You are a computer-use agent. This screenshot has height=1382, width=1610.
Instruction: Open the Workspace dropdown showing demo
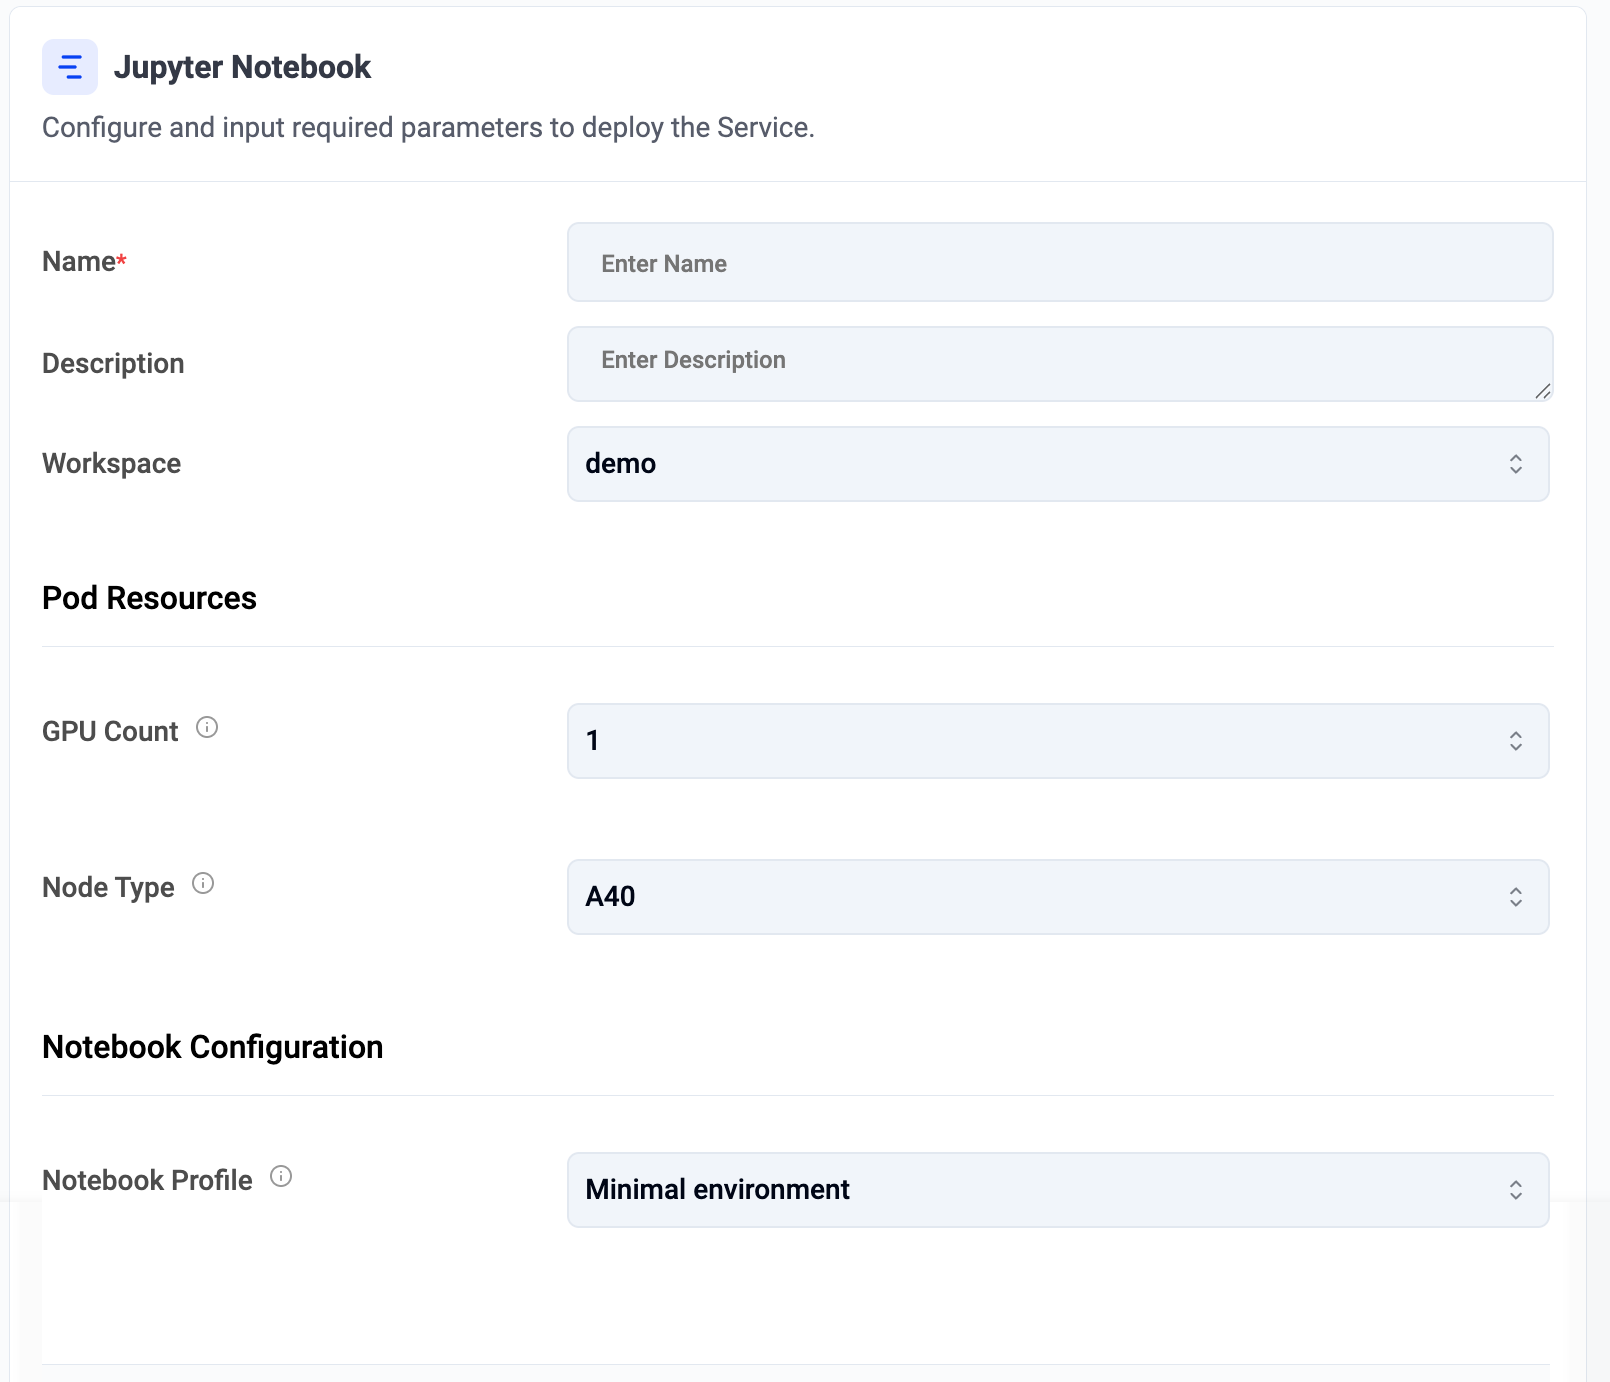[1058, 464]
